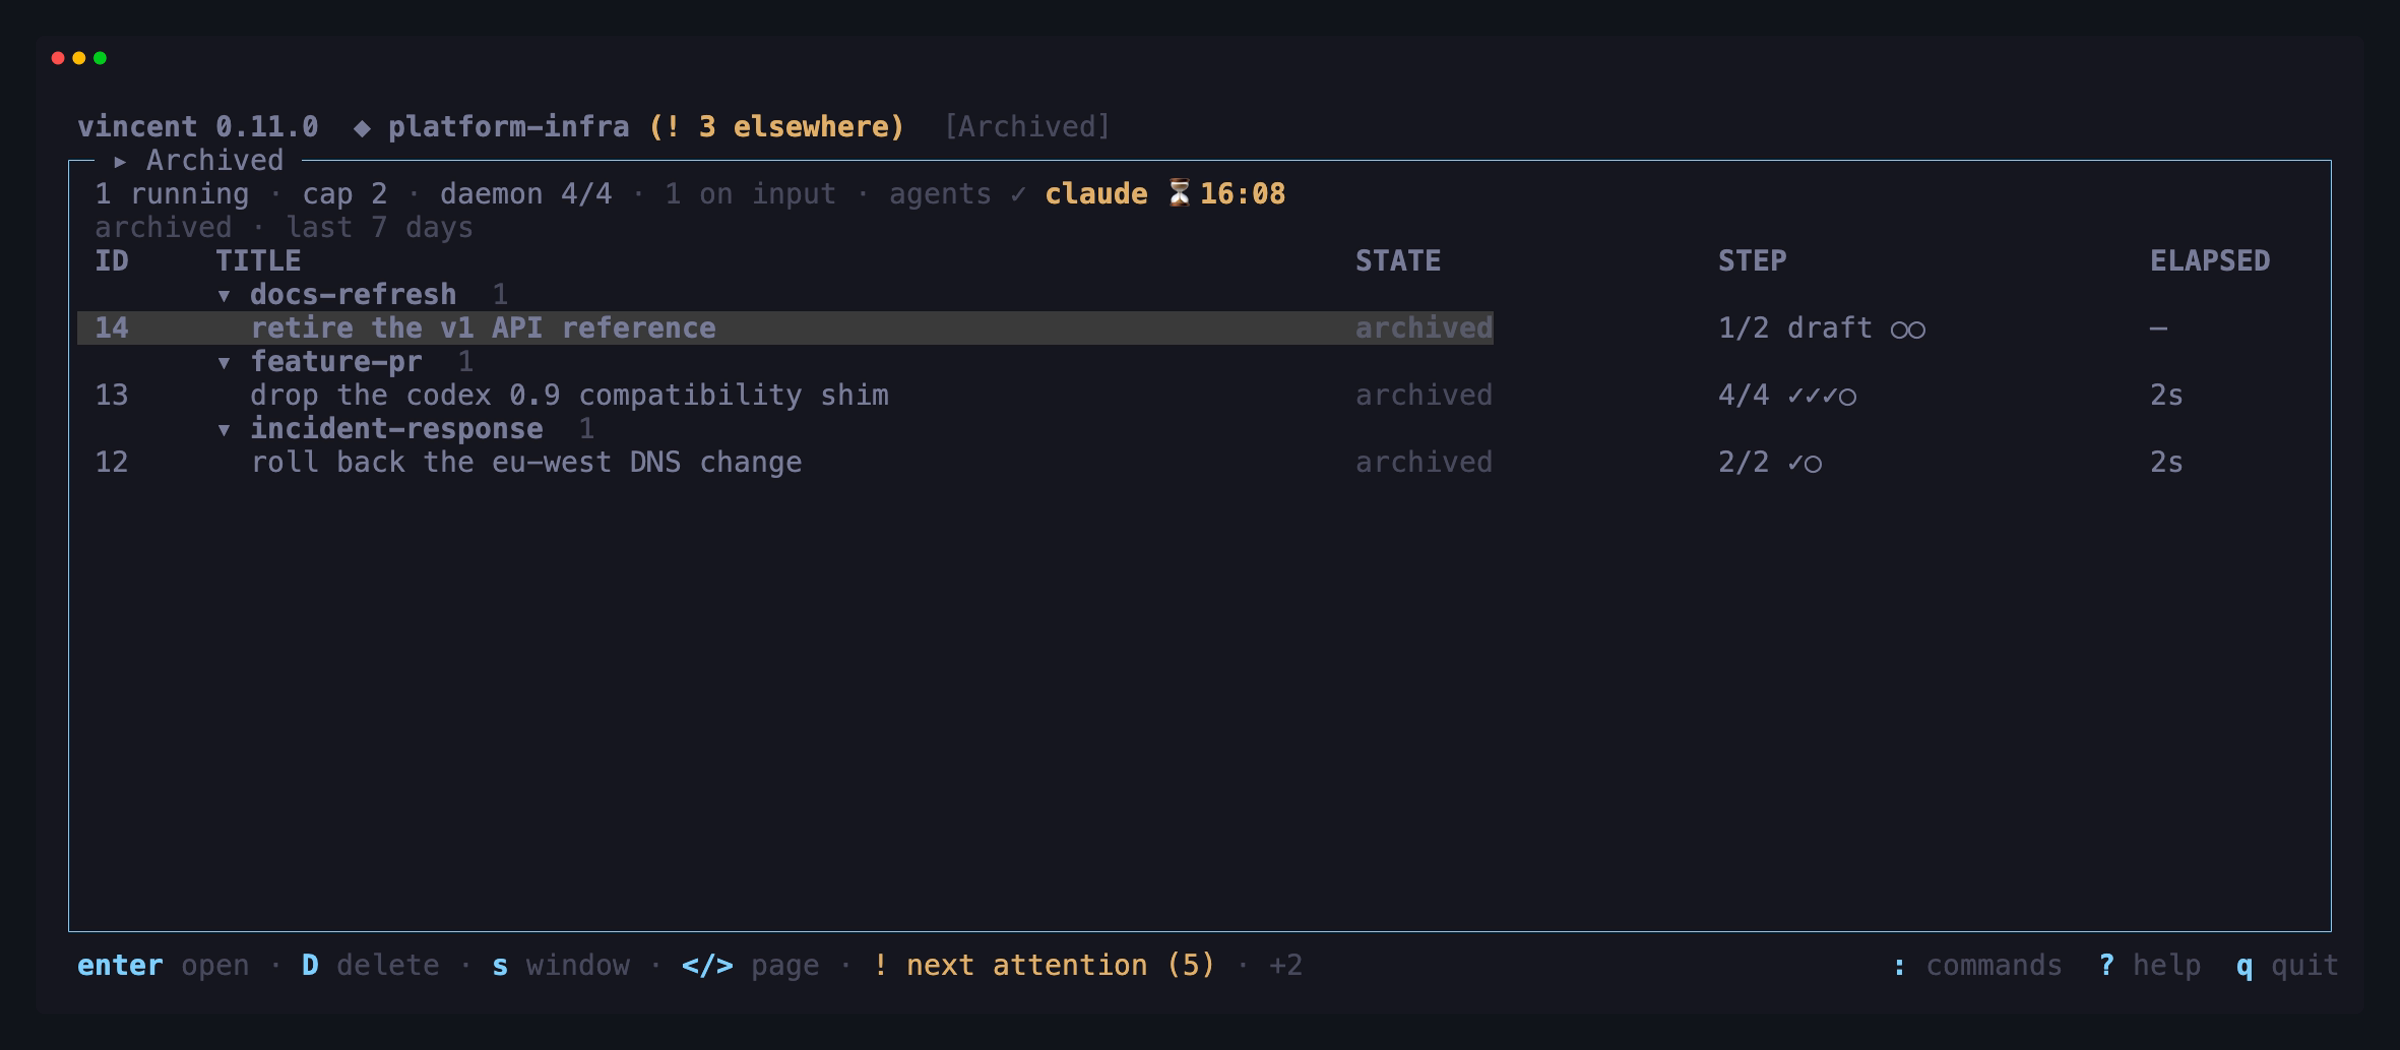Select row 'roll back the eu-west DNS change'

coord(1200,462)
